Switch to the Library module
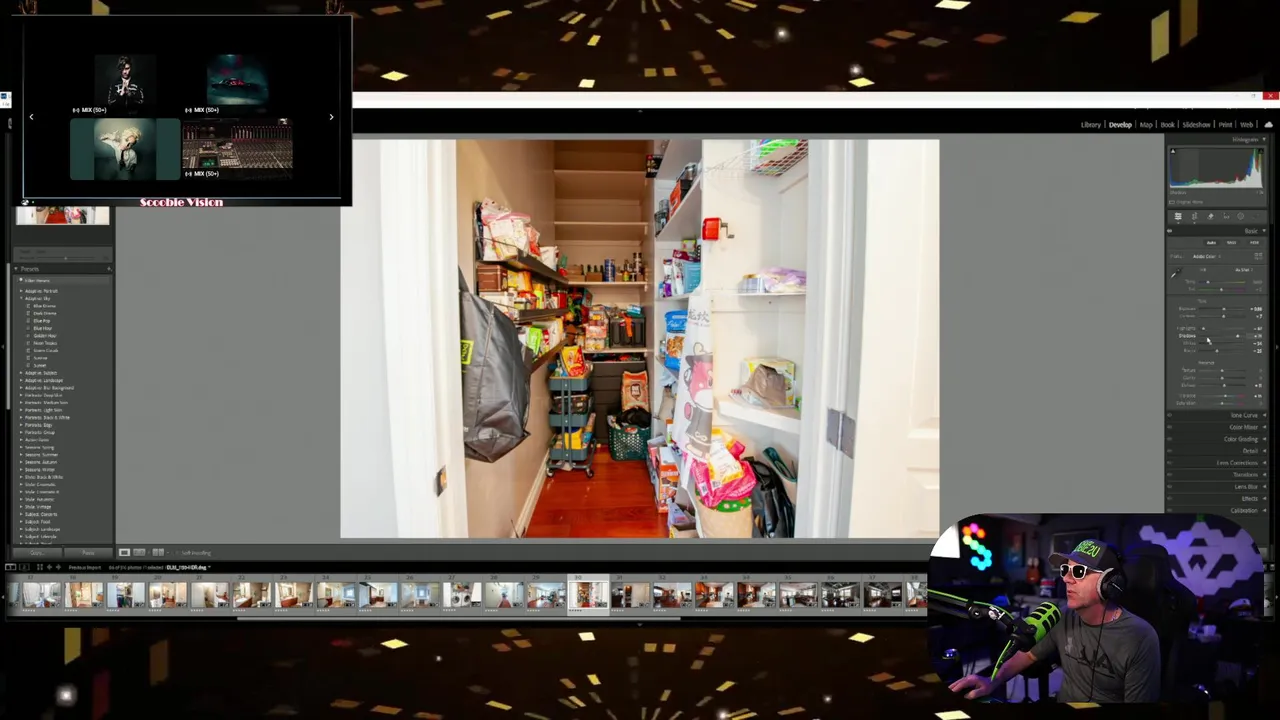 [1091, 125]
